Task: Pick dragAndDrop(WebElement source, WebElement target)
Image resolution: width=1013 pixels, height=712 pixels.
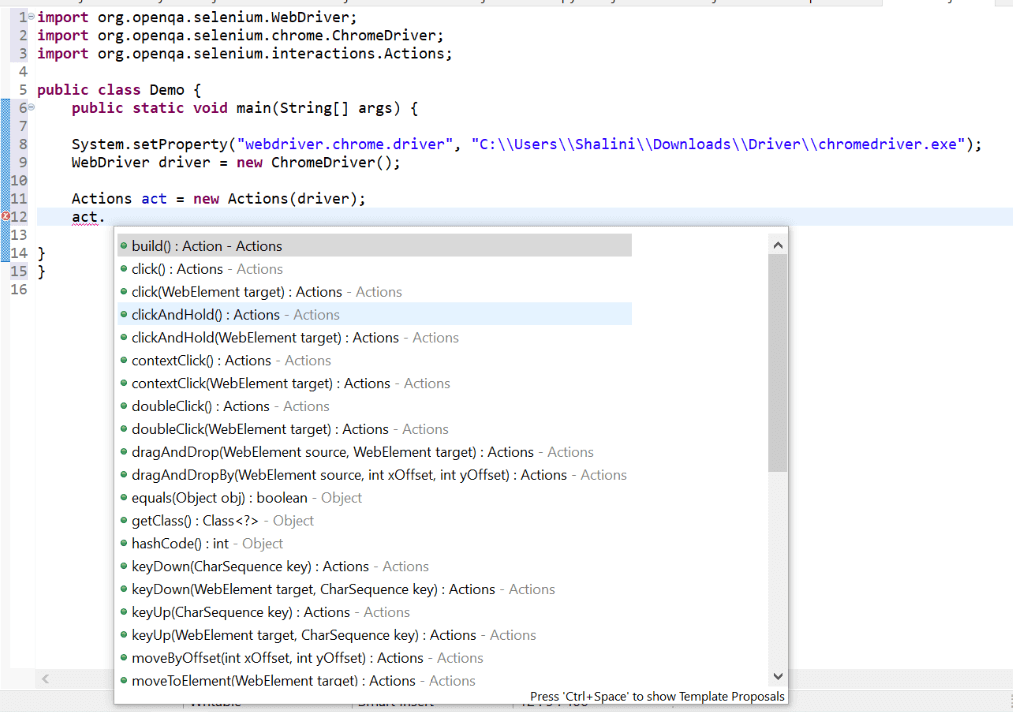Action: [x=375, y=452]
